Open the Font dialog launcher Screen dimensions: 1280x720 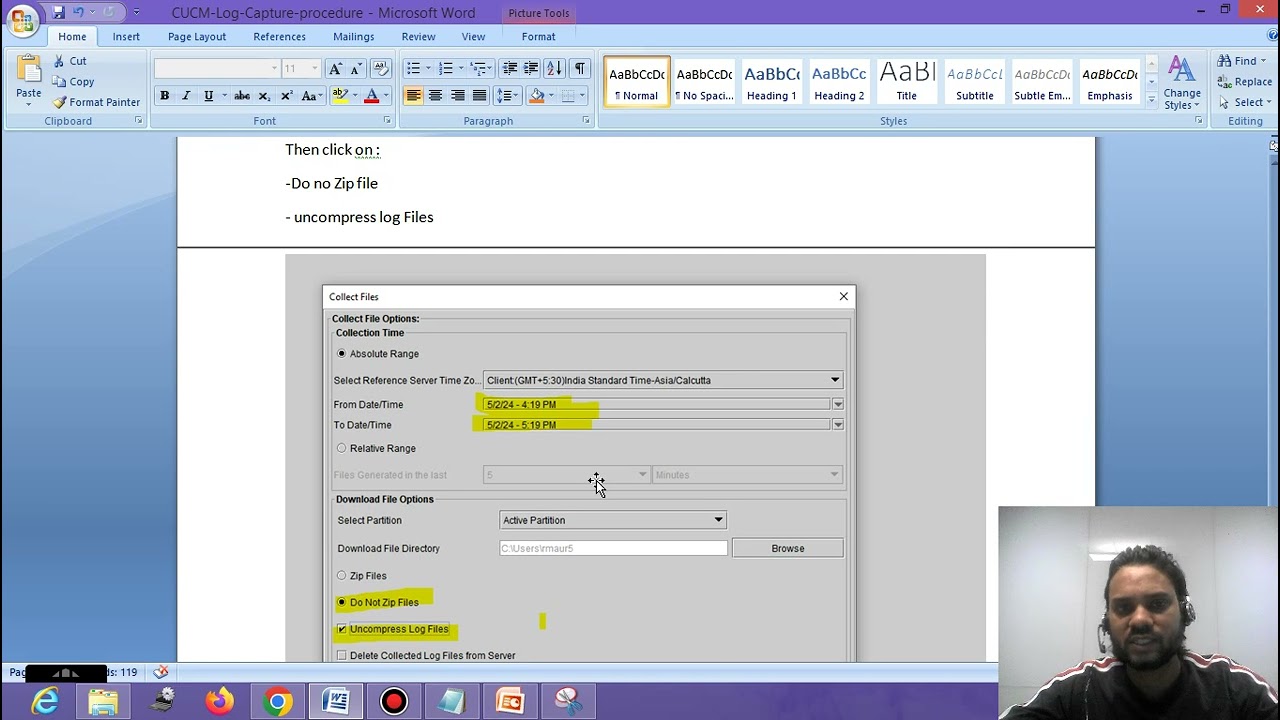387,121
